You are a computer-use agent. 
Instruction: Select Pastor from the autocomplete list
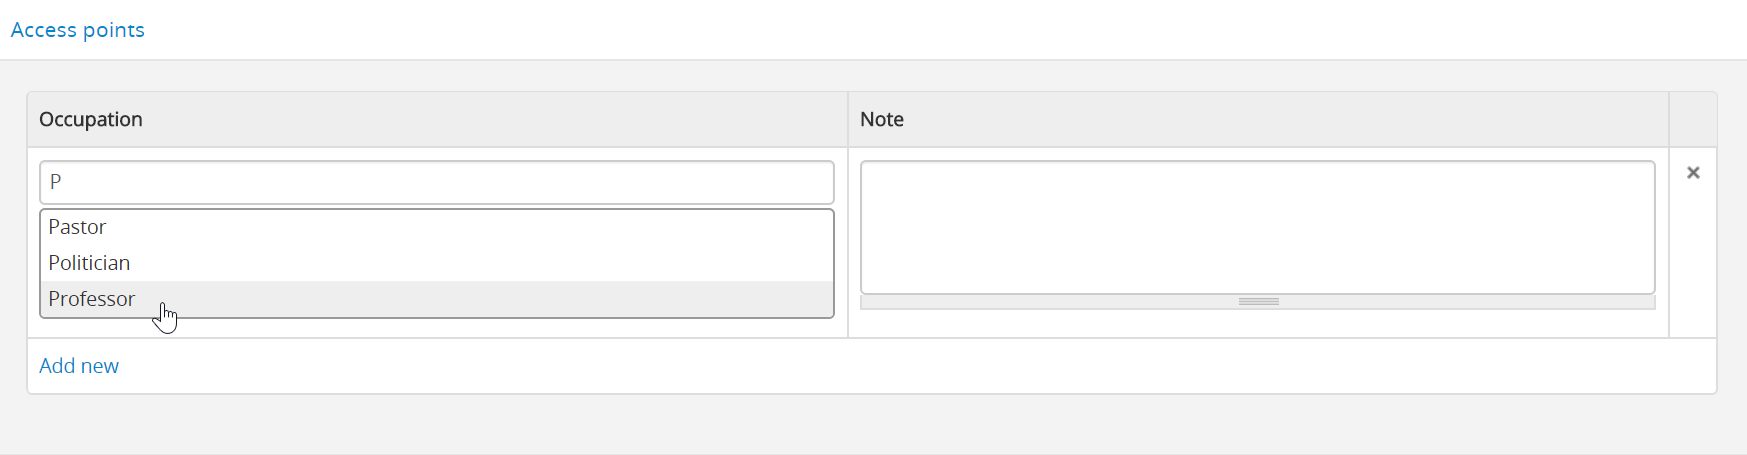click(x=78, y=227)
